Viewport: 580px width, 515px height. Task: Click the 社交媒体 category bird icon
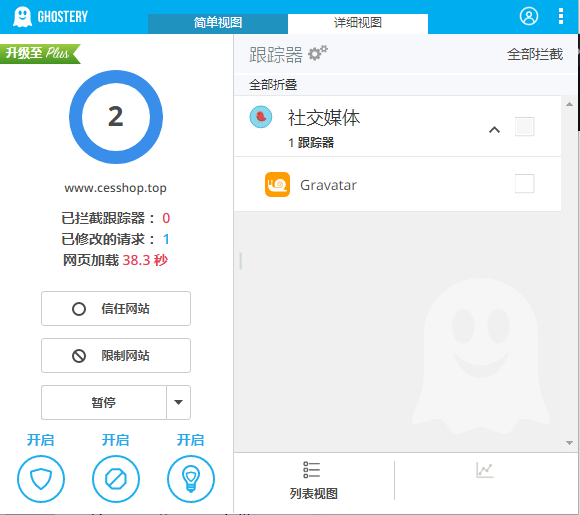point(261,117)
